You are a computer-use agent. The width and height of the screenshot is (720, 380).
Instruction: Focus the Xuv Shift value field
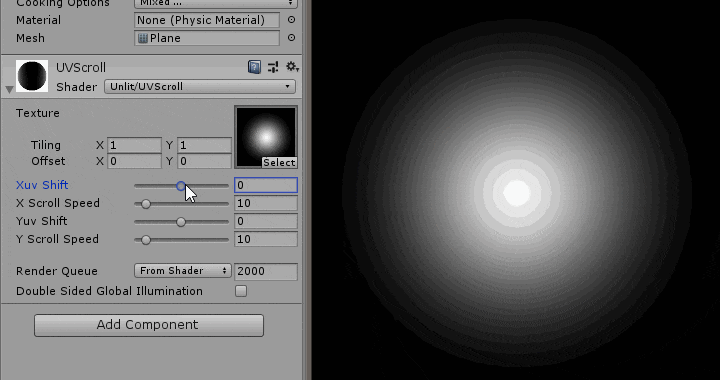266,185
